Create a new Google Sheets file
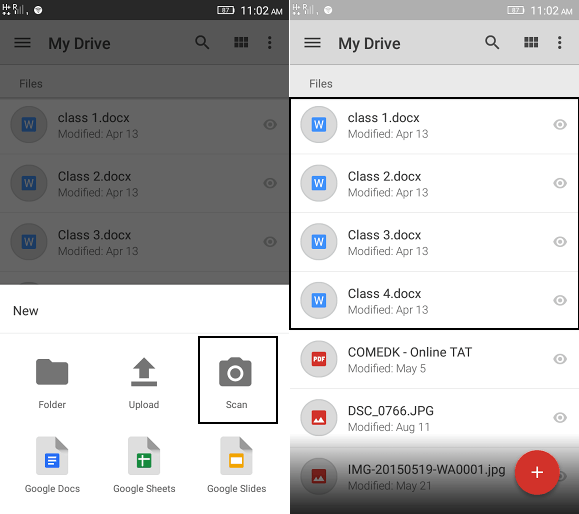Viewport: 579px width, 514px height. 144,465
